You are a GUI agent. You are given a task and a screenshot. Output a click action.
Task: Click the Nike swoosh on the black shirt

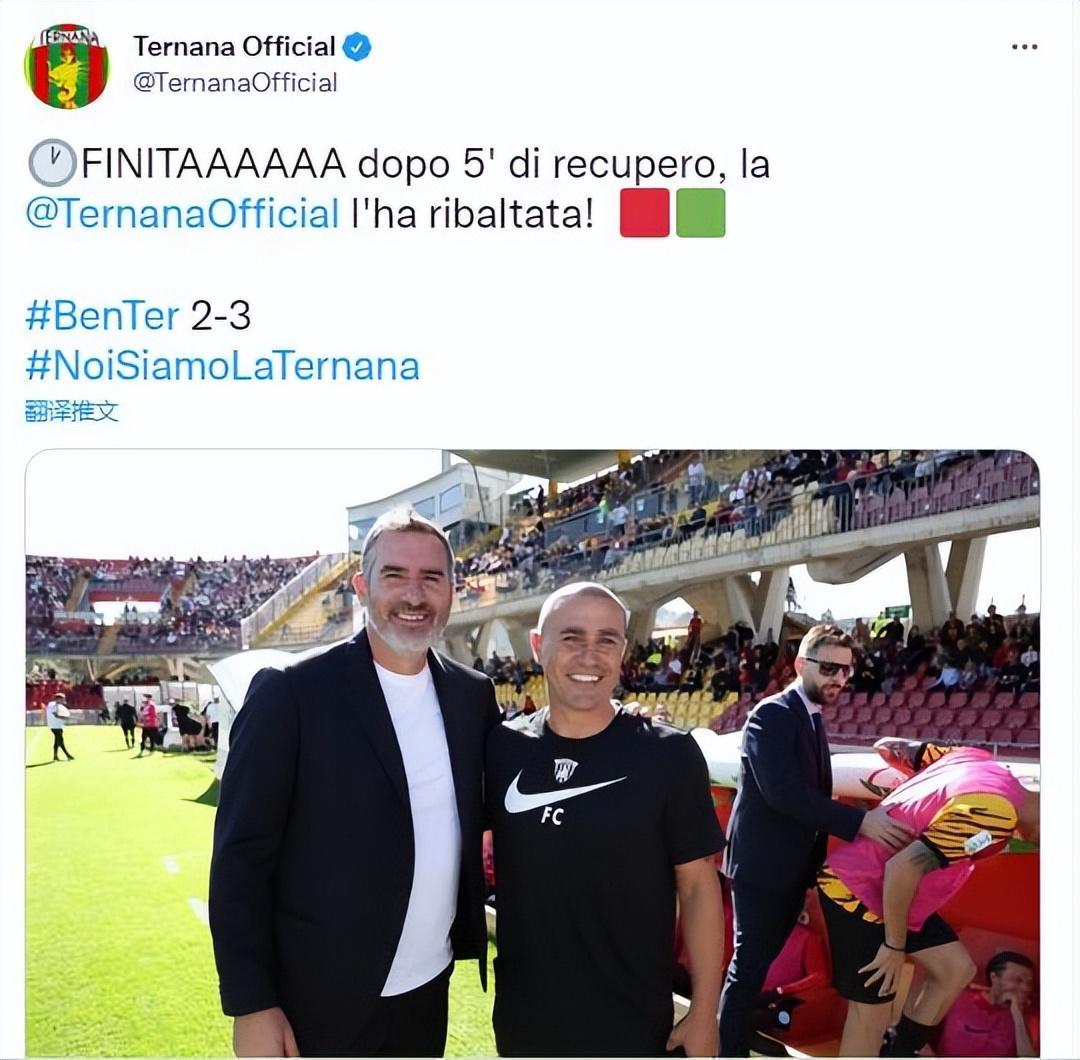tap(563, 792)
